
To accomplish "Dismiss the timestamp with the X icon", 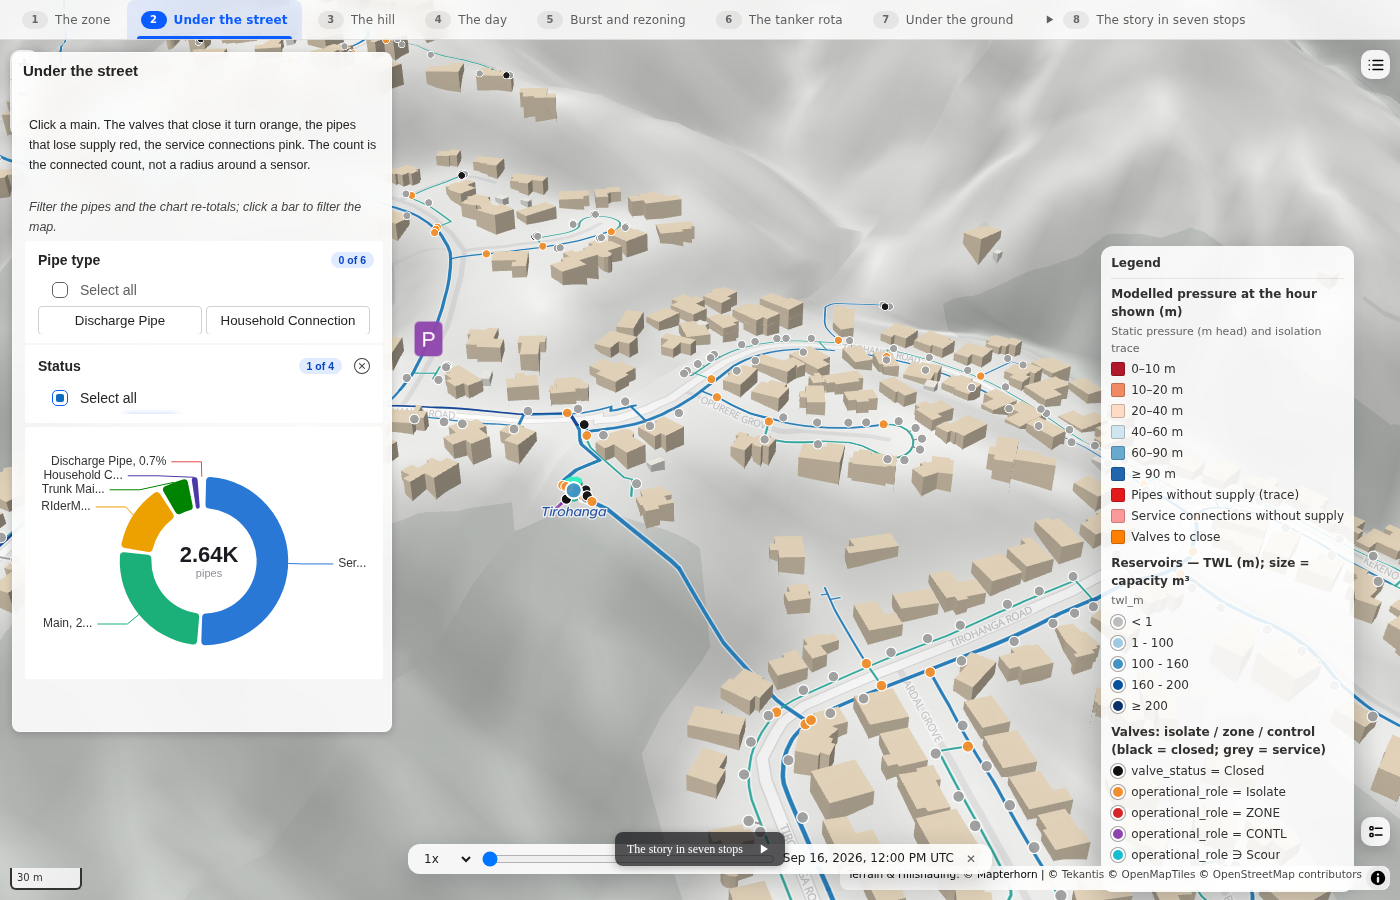I will [x=971, y=858].
